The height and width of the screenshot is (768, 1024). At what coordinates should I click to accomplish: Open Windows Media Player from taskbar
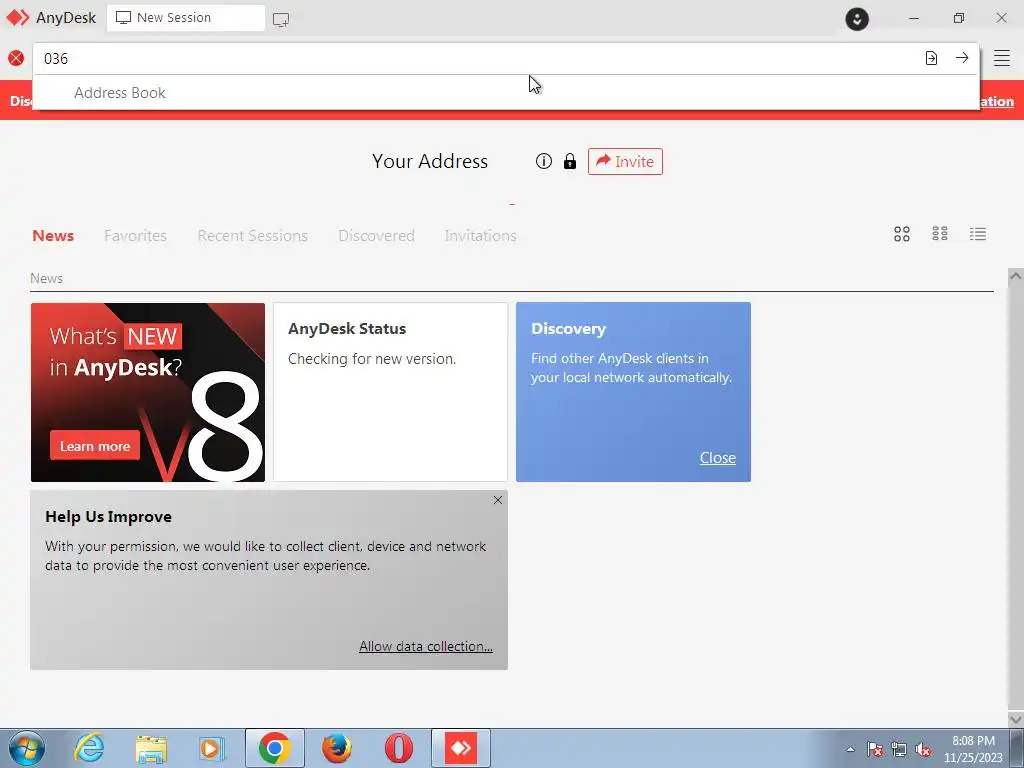[x=212, y=748]
